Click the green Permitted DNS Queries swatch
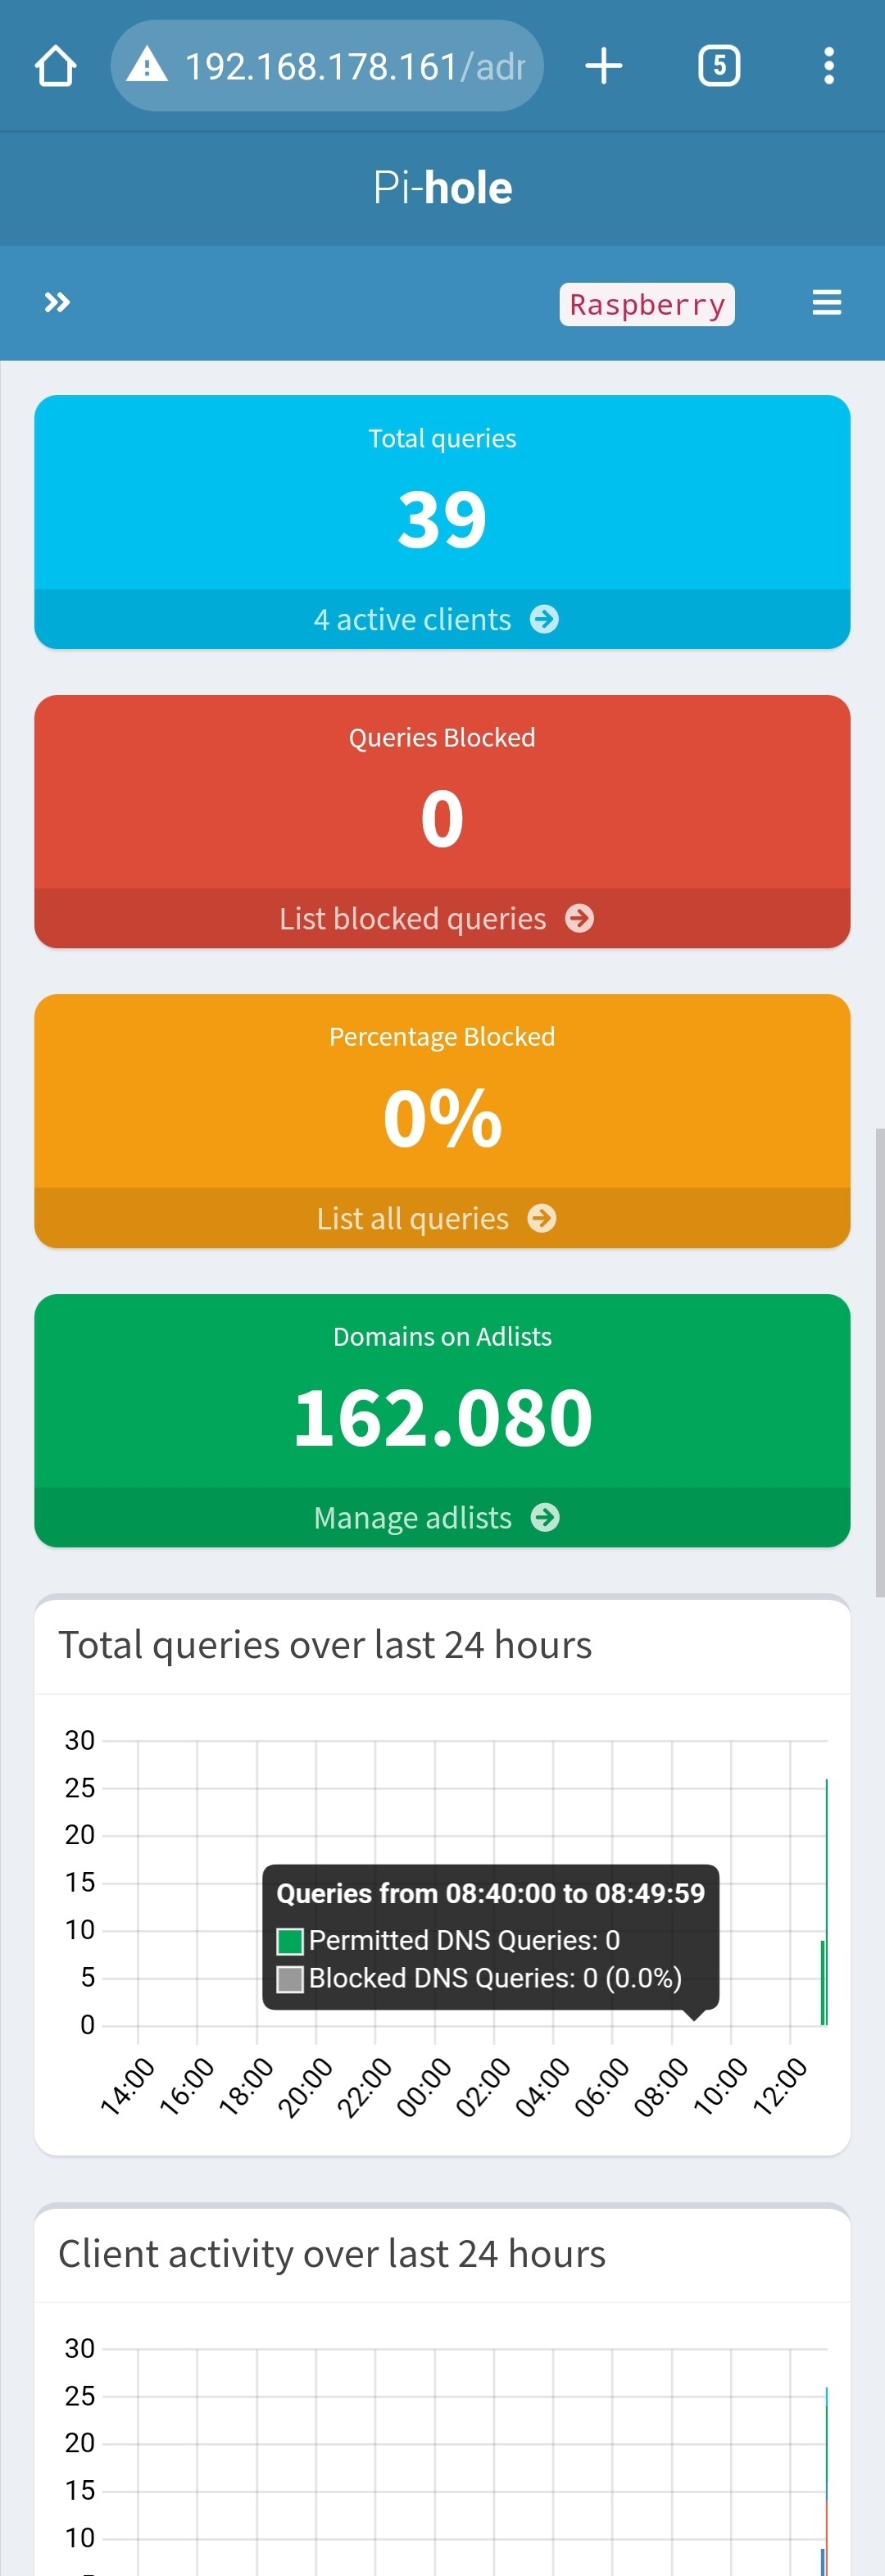Viewport: 885px width, 2576px height. coord(290,1941)
